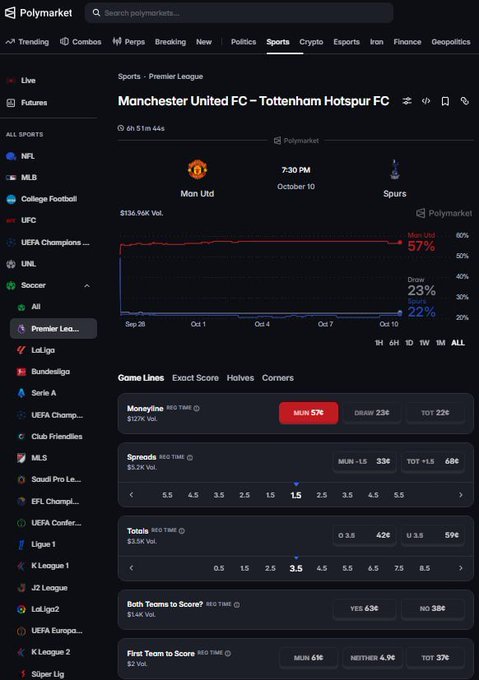
Task: Click the Spurs team crest
Action: click(x=394, y=169)
